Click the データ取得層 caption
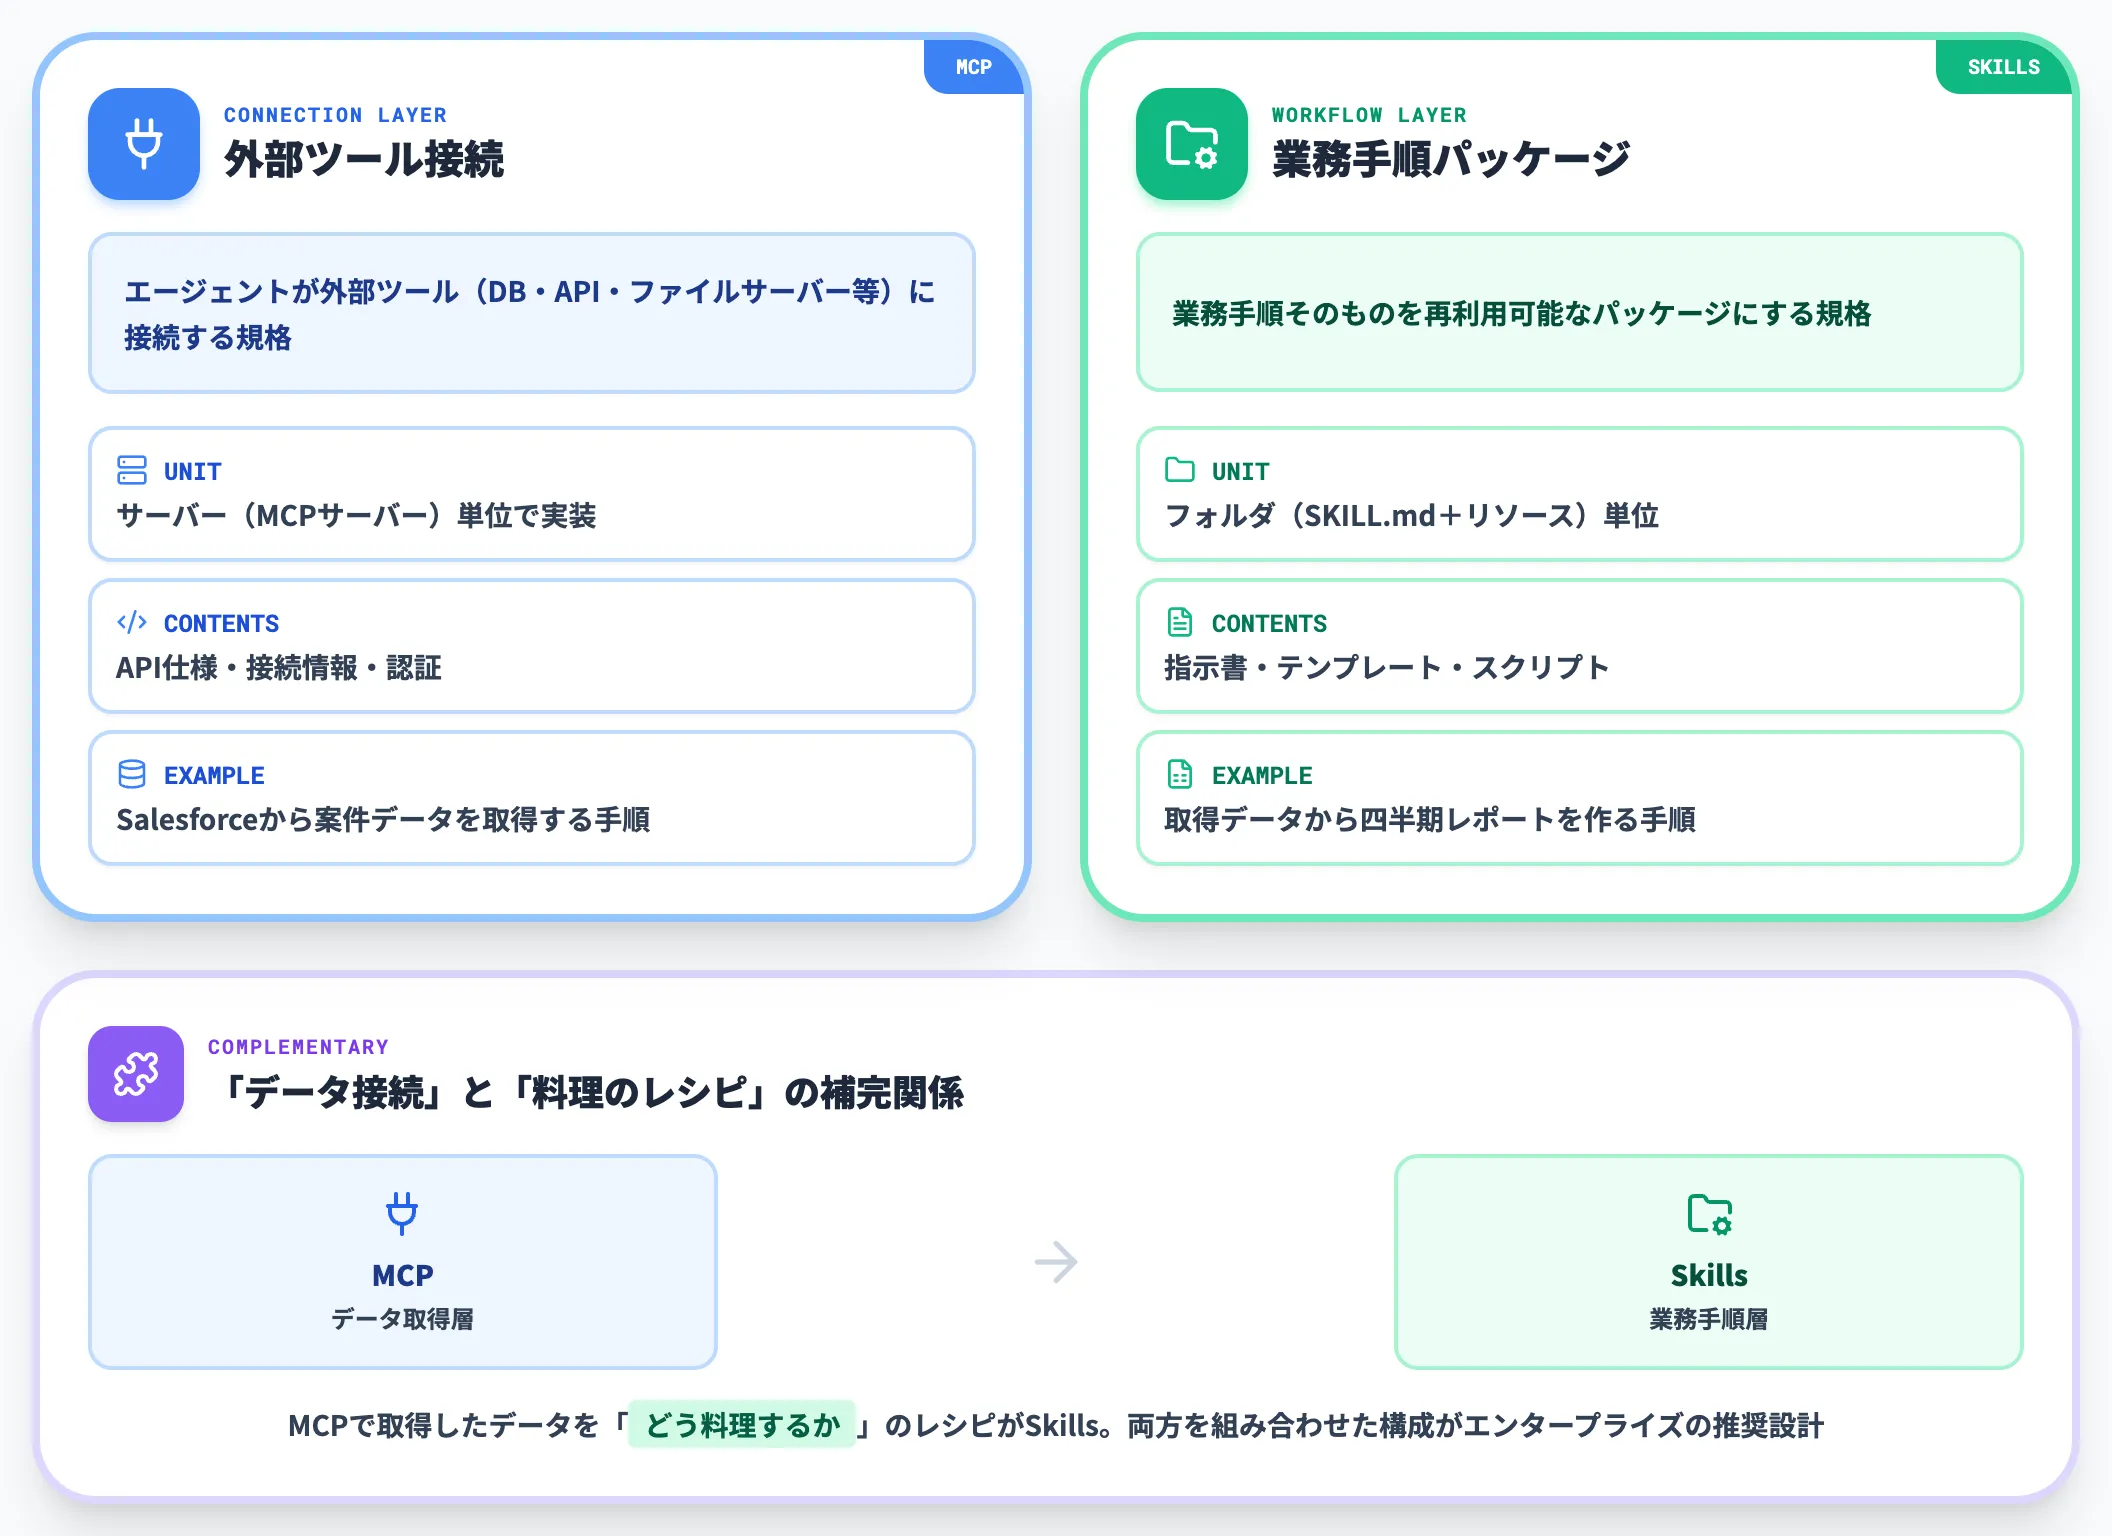Image resolution: width=2112 pixels, height=1536 pixels. pos(403,1319)
